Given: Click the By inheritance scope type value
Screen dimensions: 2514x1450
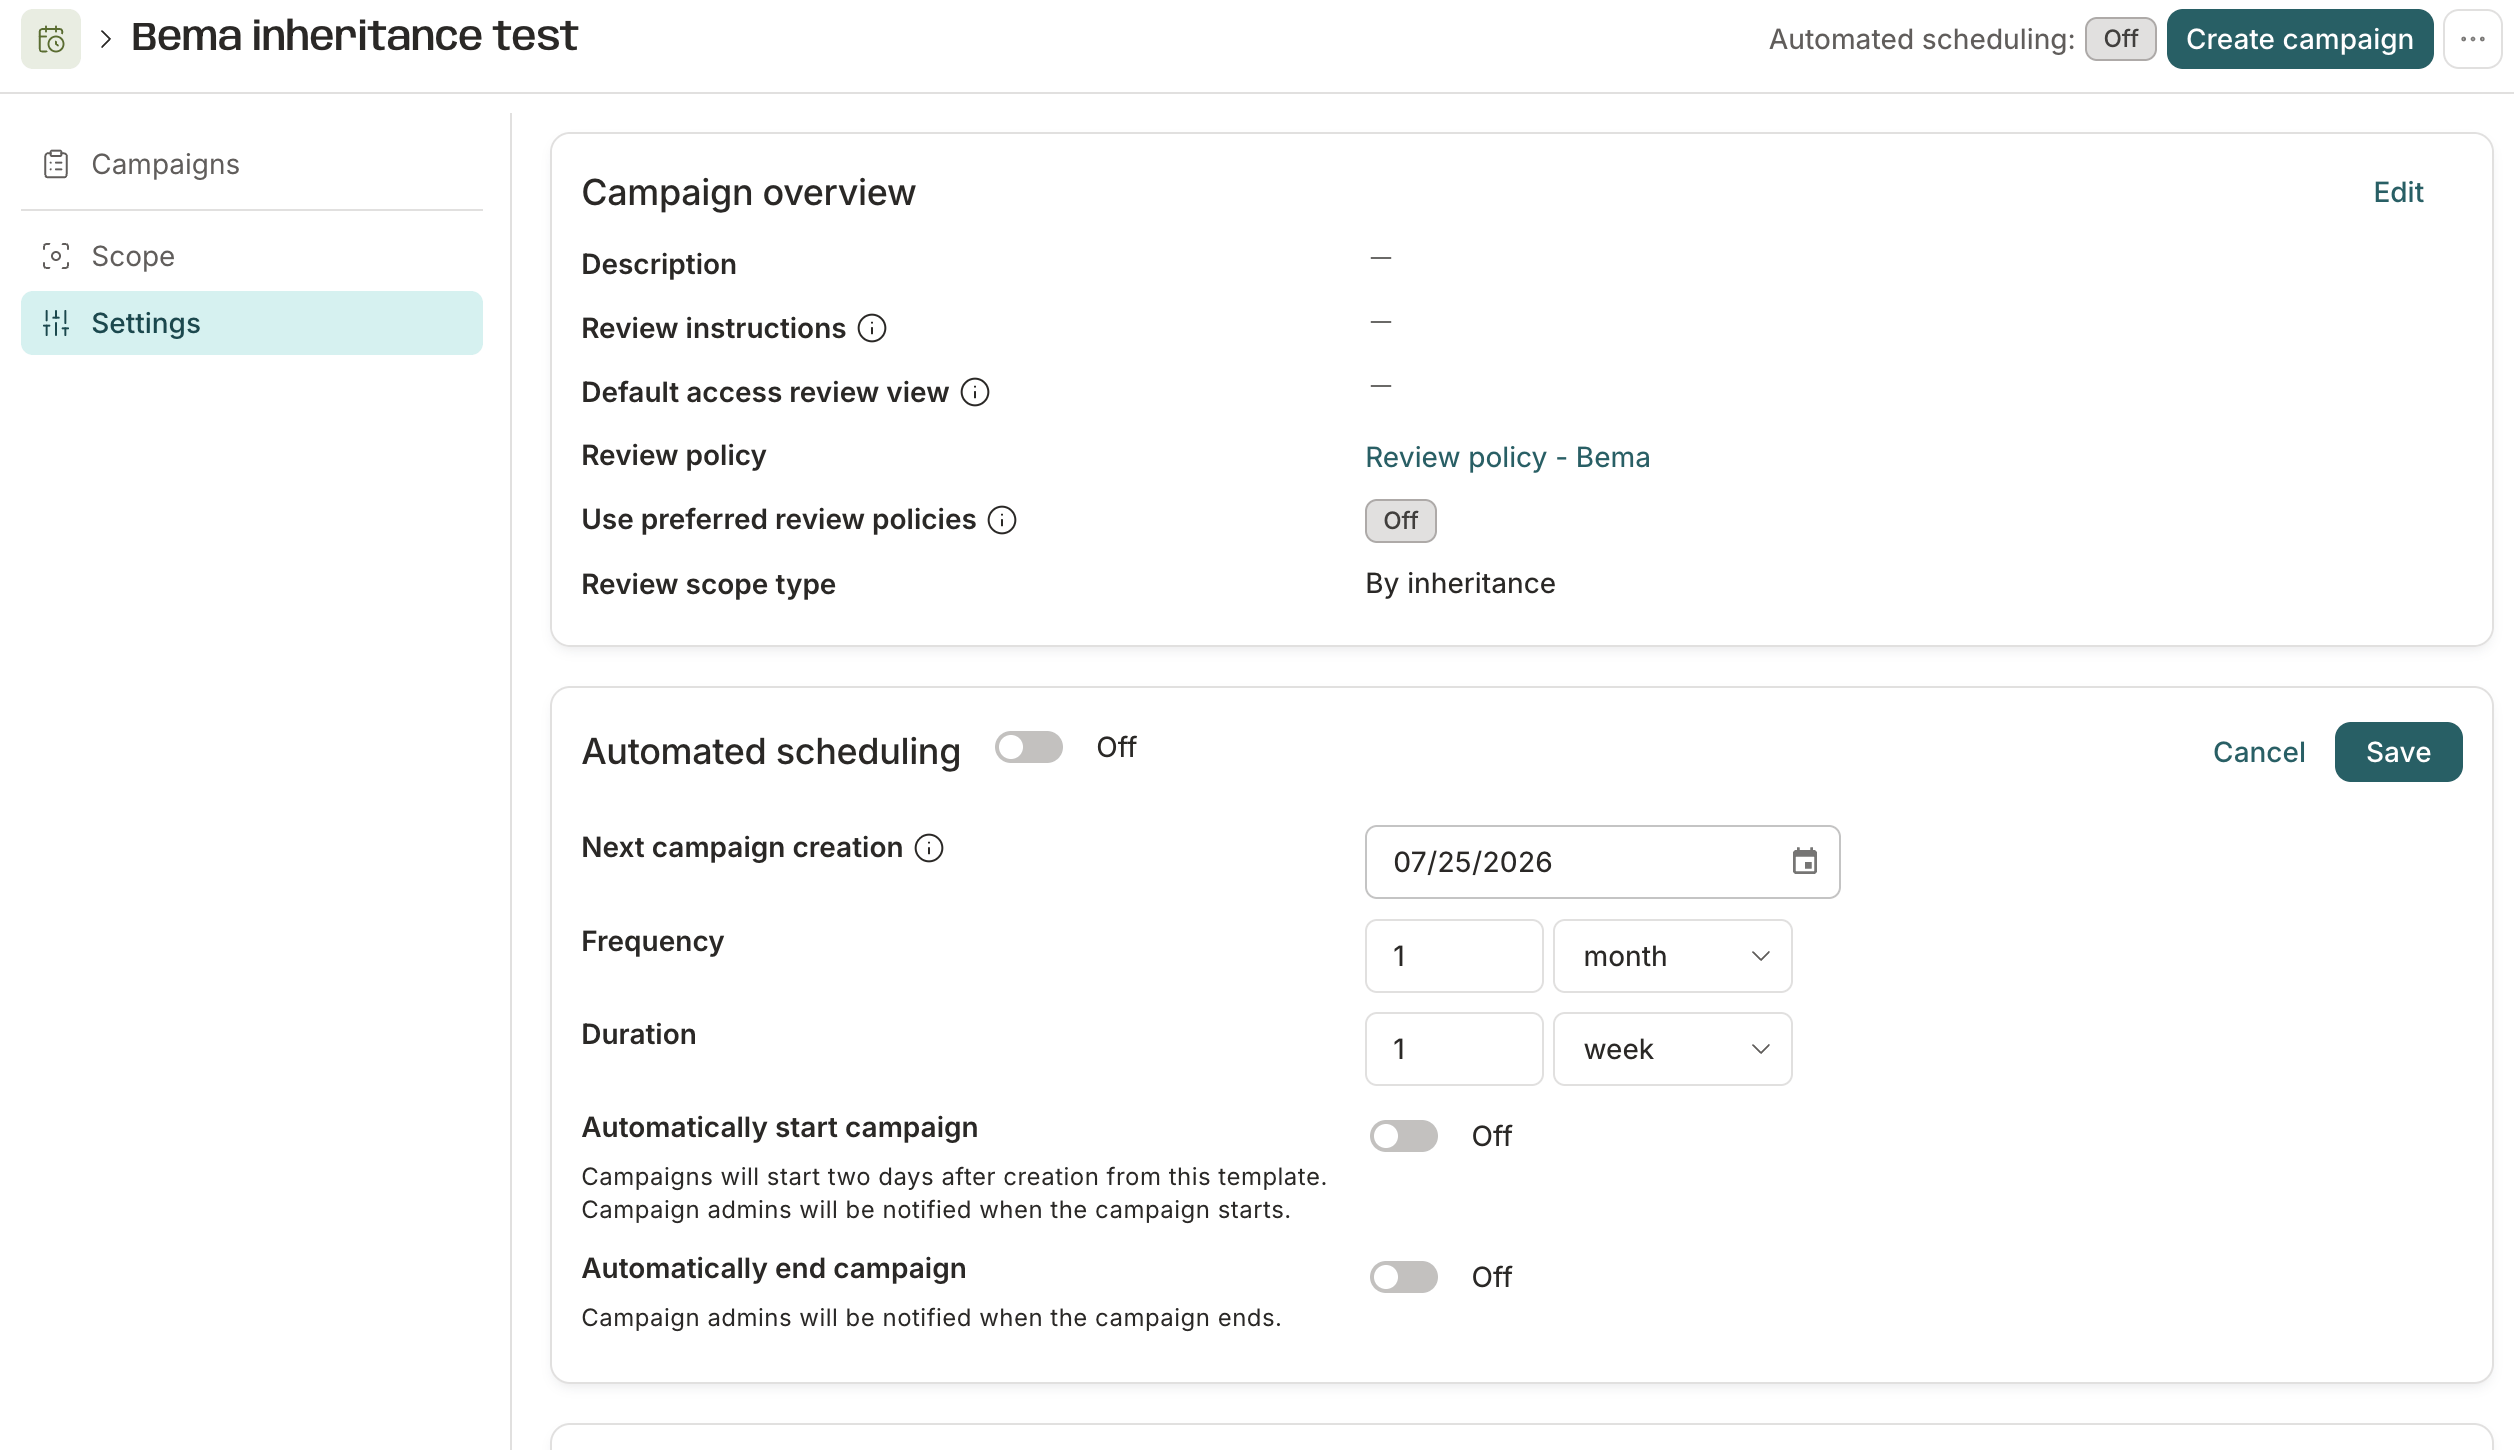Looking at the screenshot, I should (1460, 584).
